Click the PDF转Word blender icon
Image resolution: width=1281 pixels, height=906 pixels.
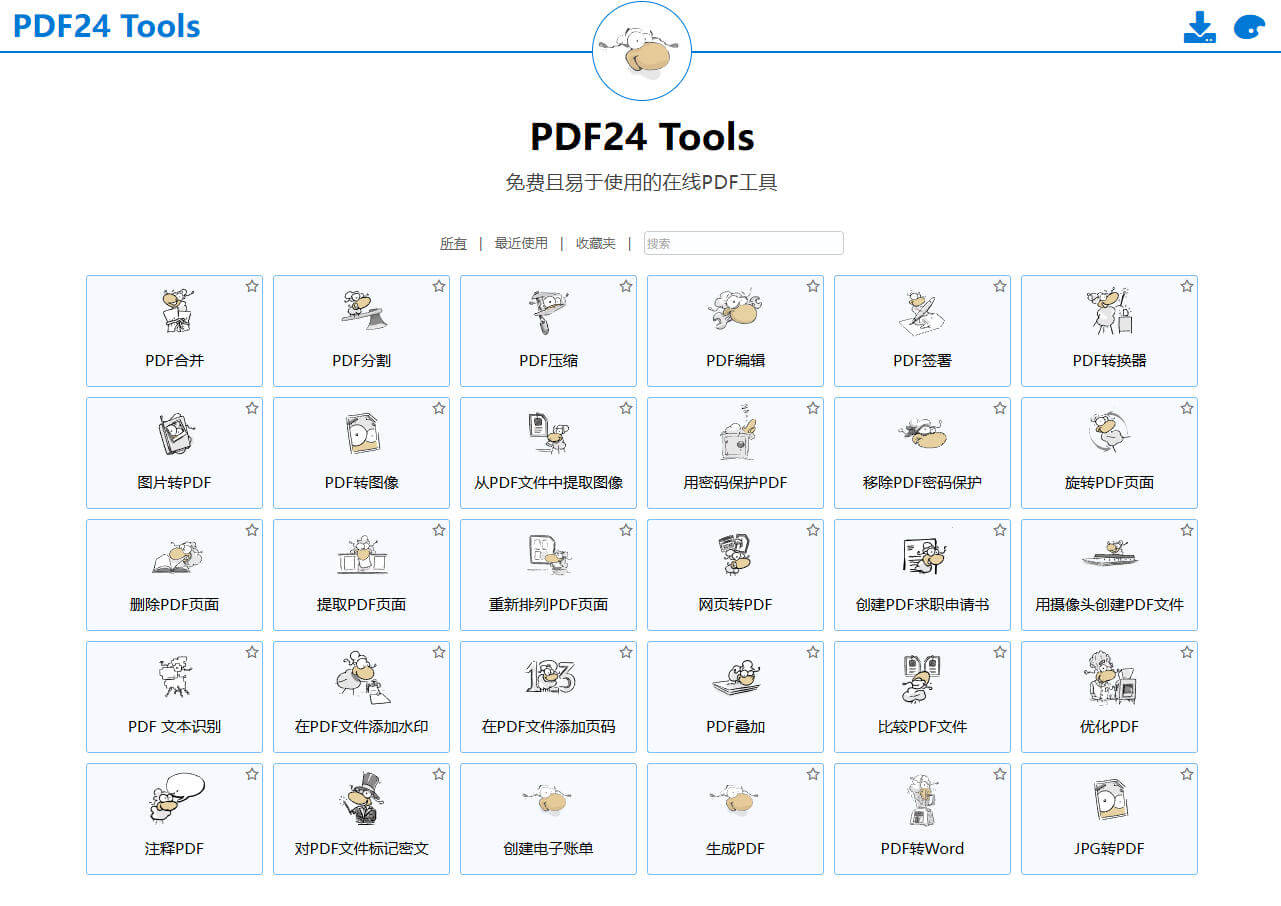922,799
